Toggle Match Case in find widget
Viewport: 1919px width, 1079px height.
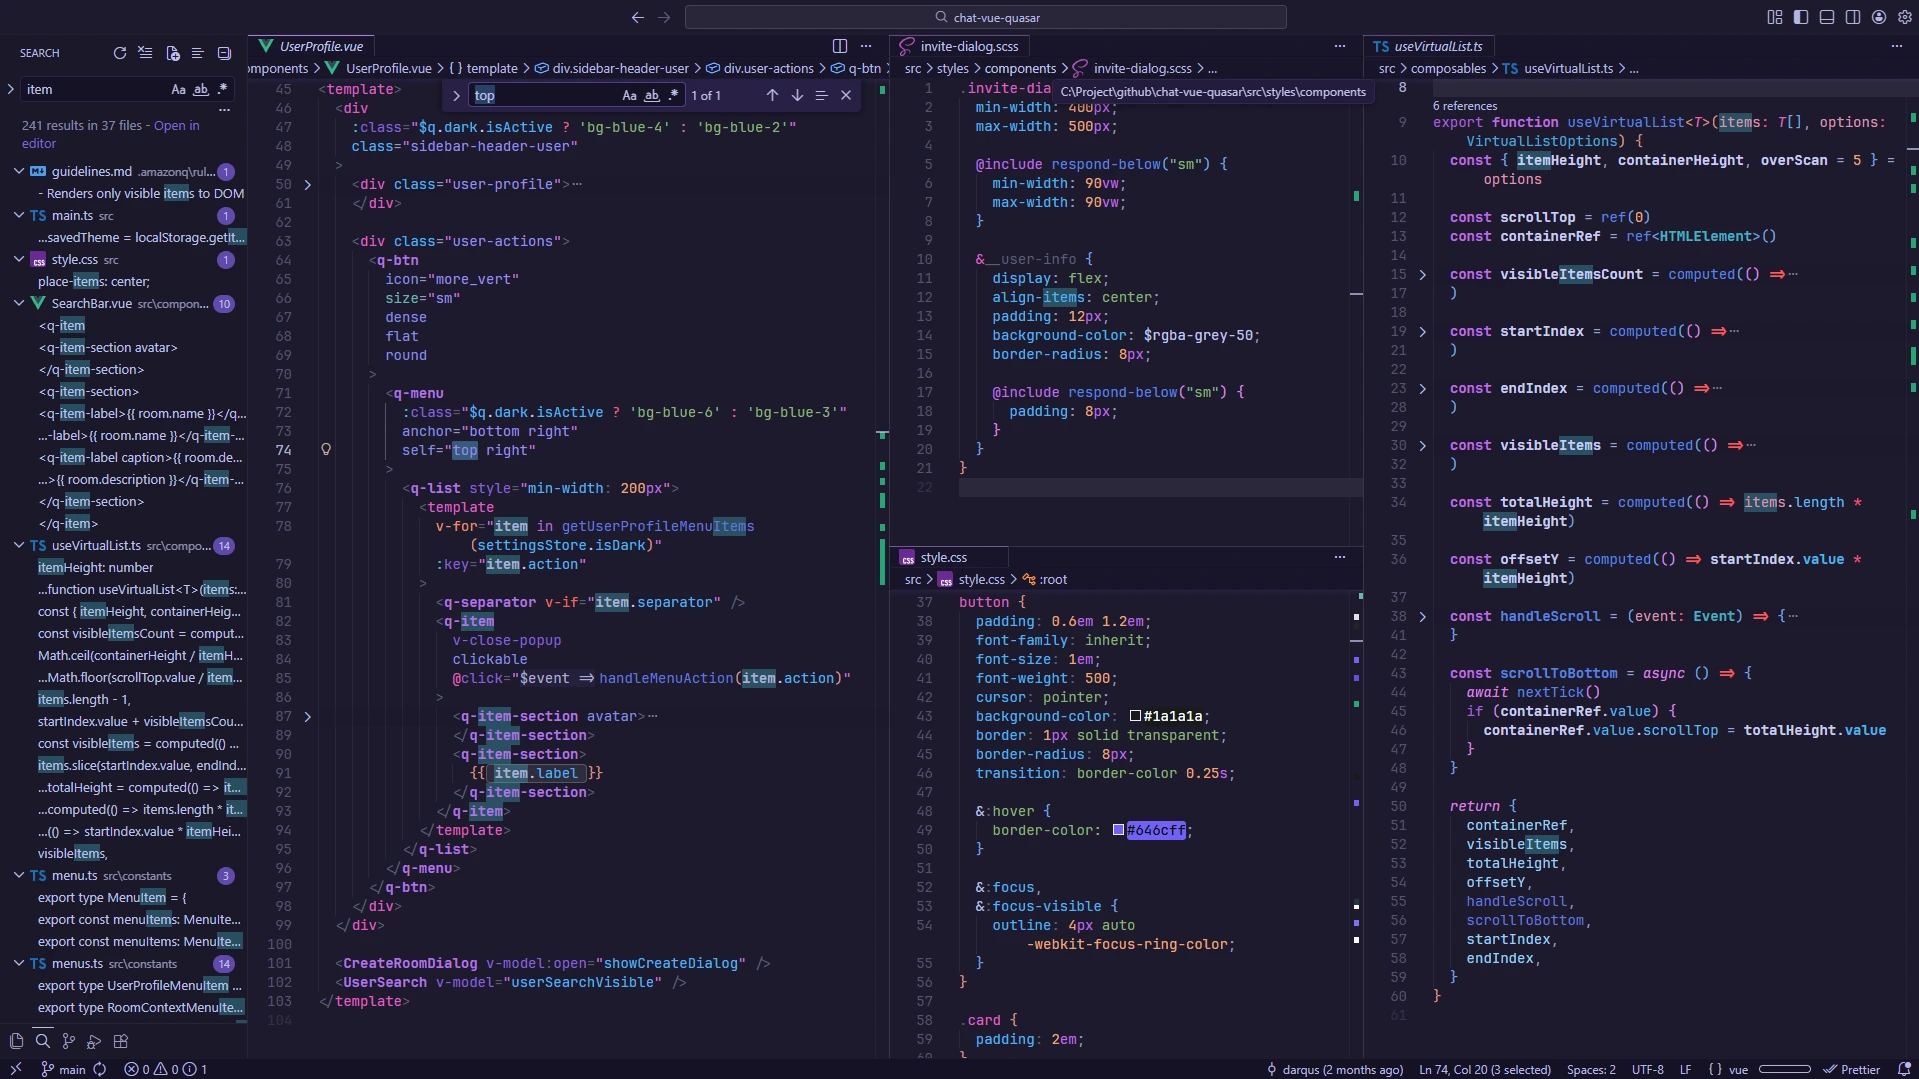click(629, 95)
